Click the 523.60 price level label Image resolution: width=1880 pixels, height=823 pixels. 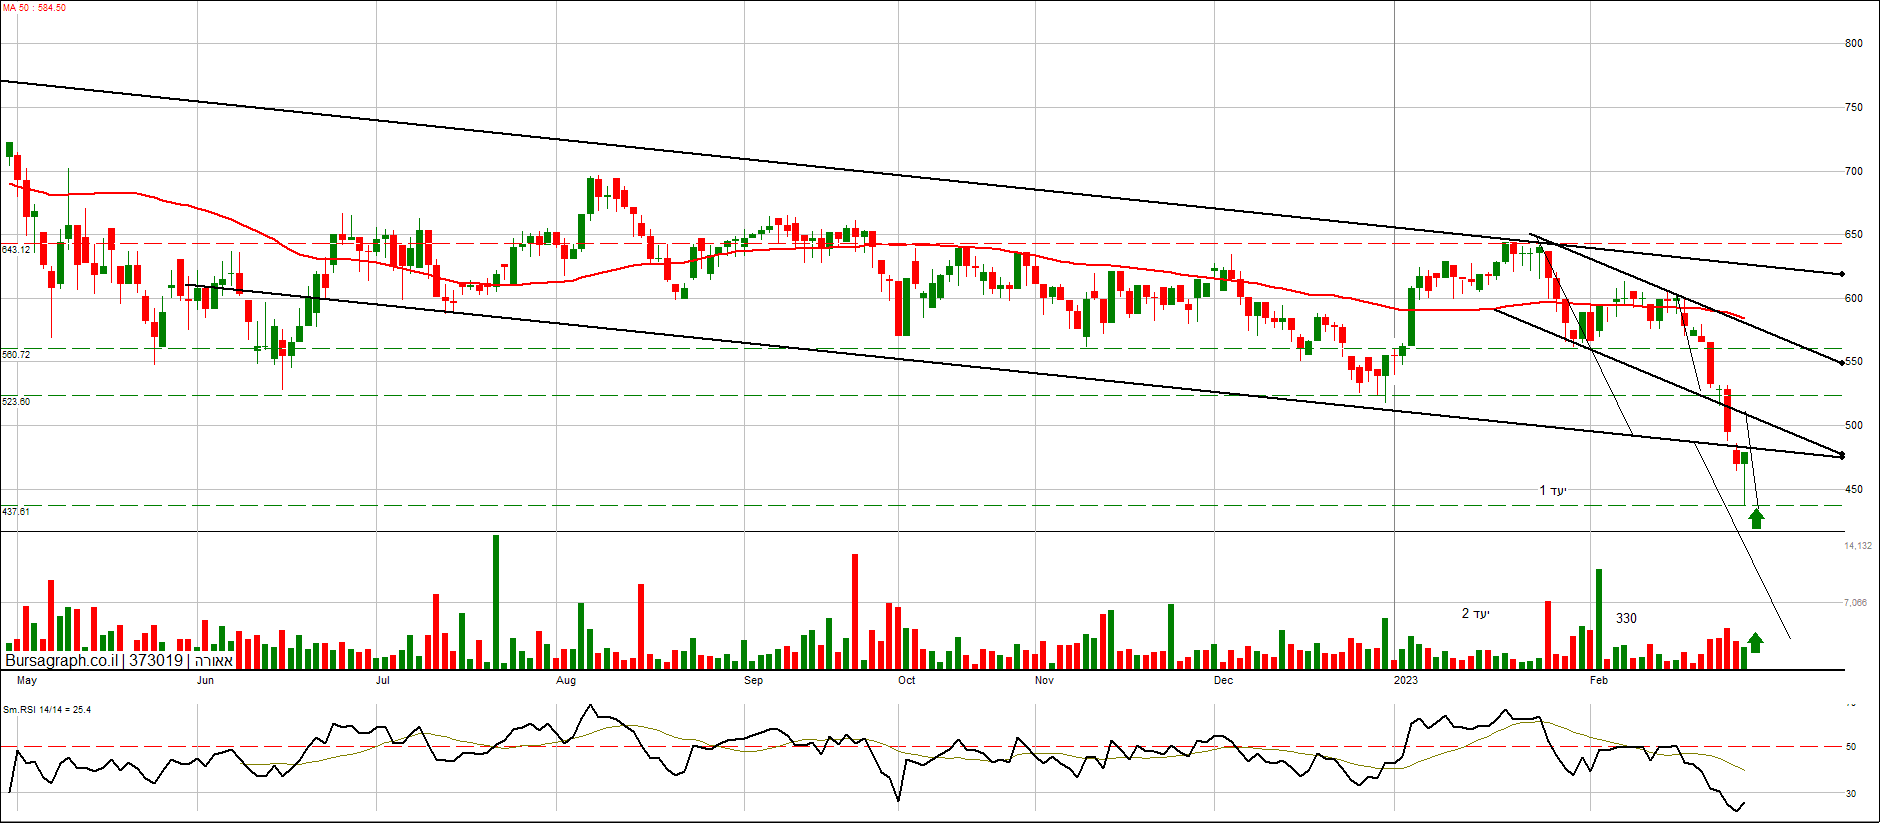pyautogui.click(x=16, y=402)
